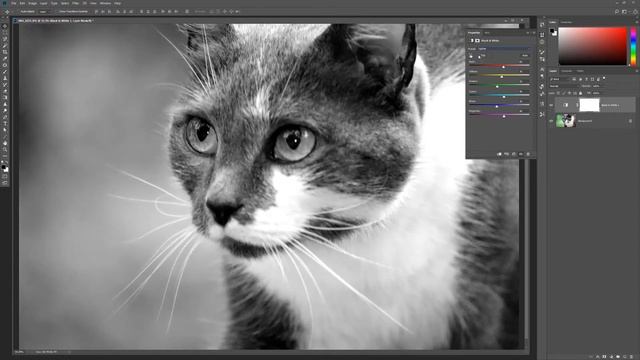Click the open document's title tab

(55, 20)
